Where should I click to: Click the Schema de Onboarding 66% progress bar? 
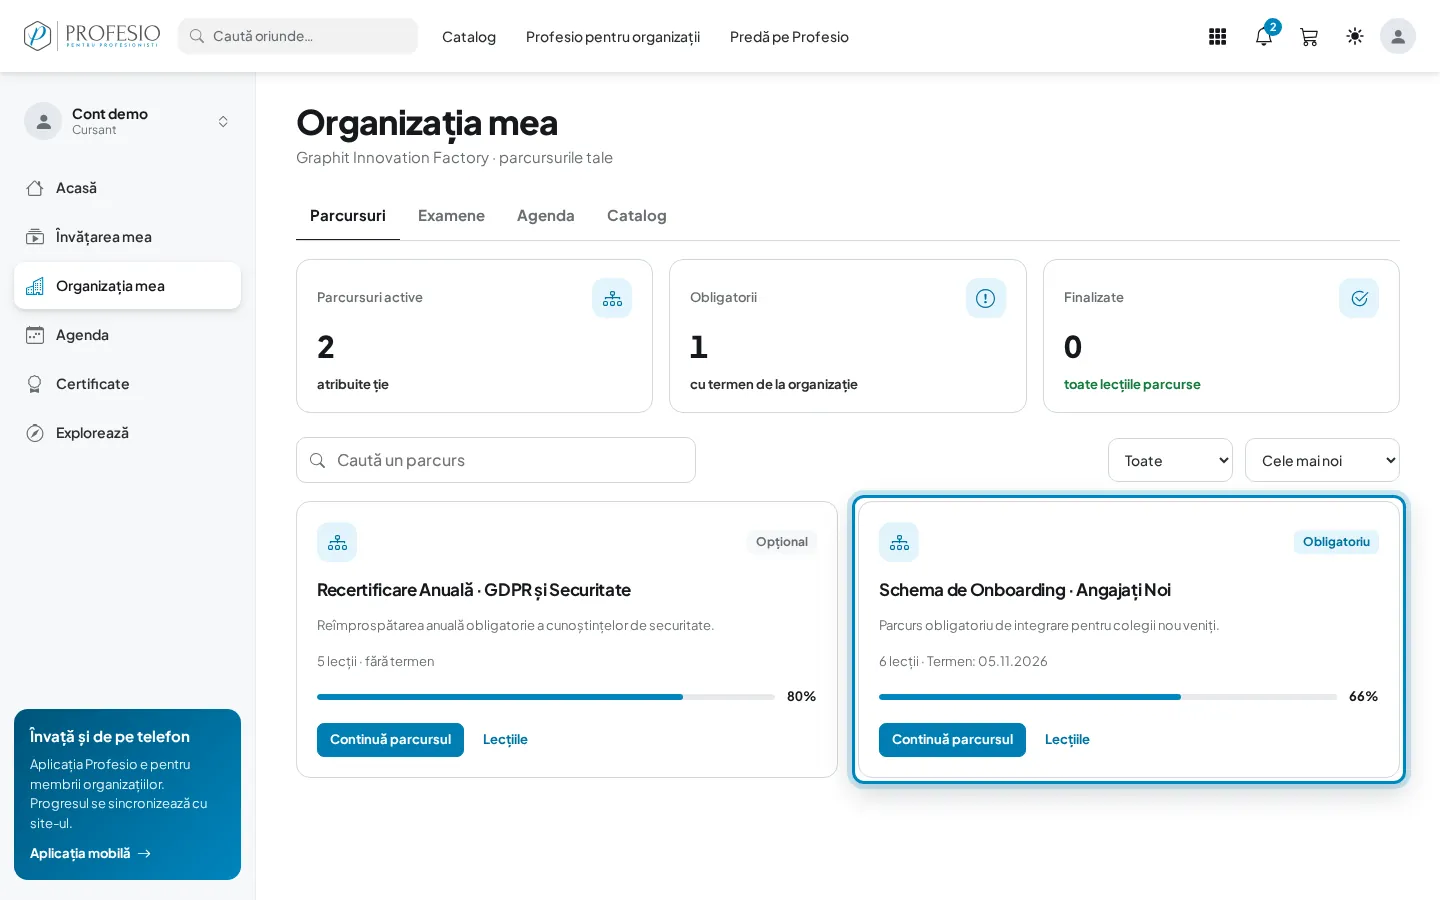tap(1108, 697)
